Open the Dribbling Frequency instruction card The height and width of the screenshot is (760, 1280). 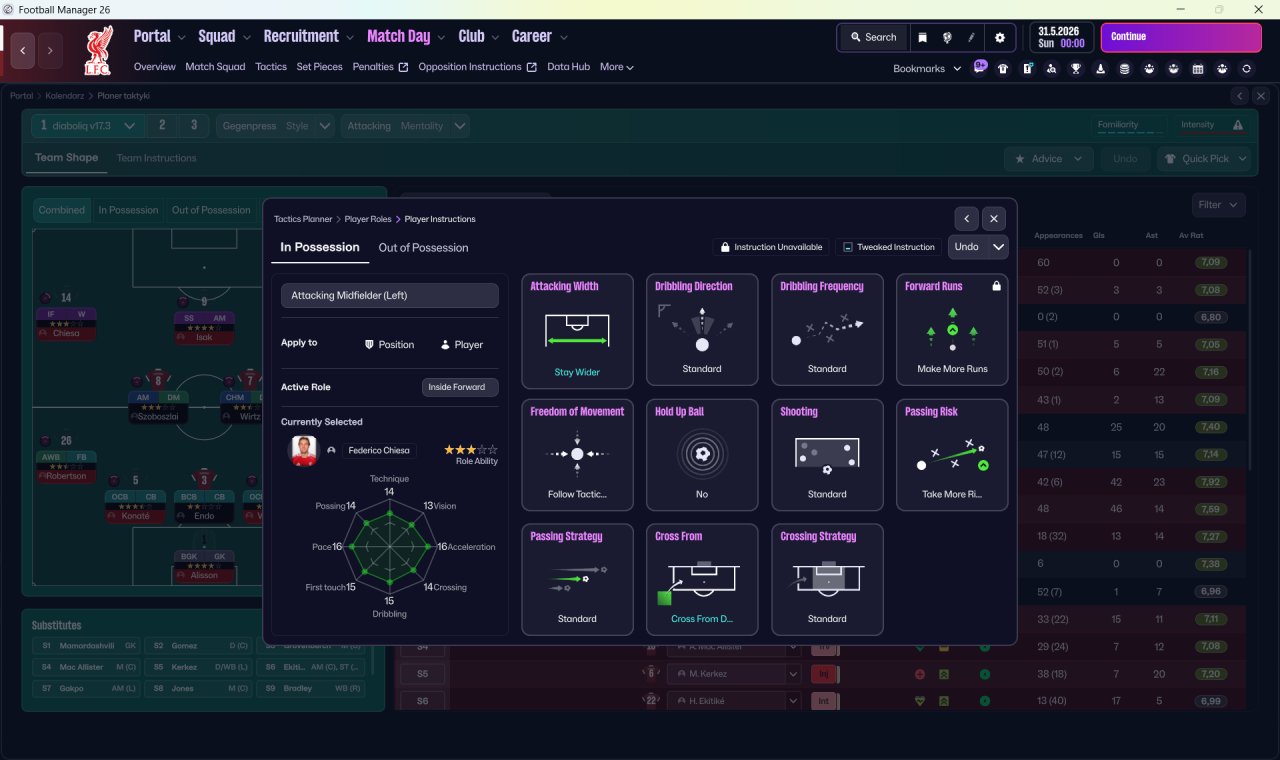point(827,329)
